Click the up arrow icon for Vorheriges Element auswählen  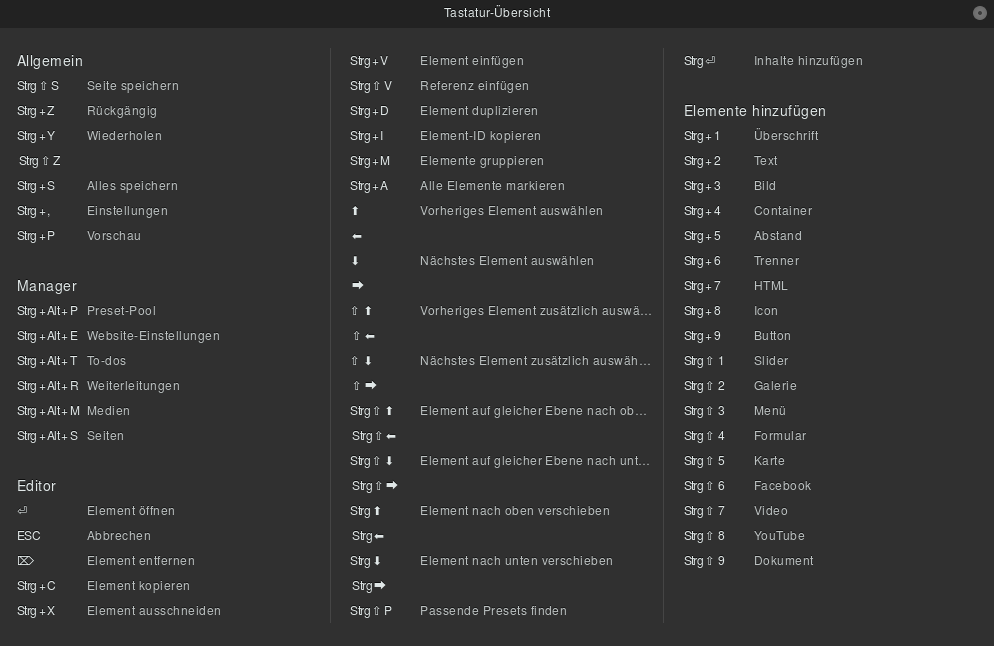click(355, 211)
